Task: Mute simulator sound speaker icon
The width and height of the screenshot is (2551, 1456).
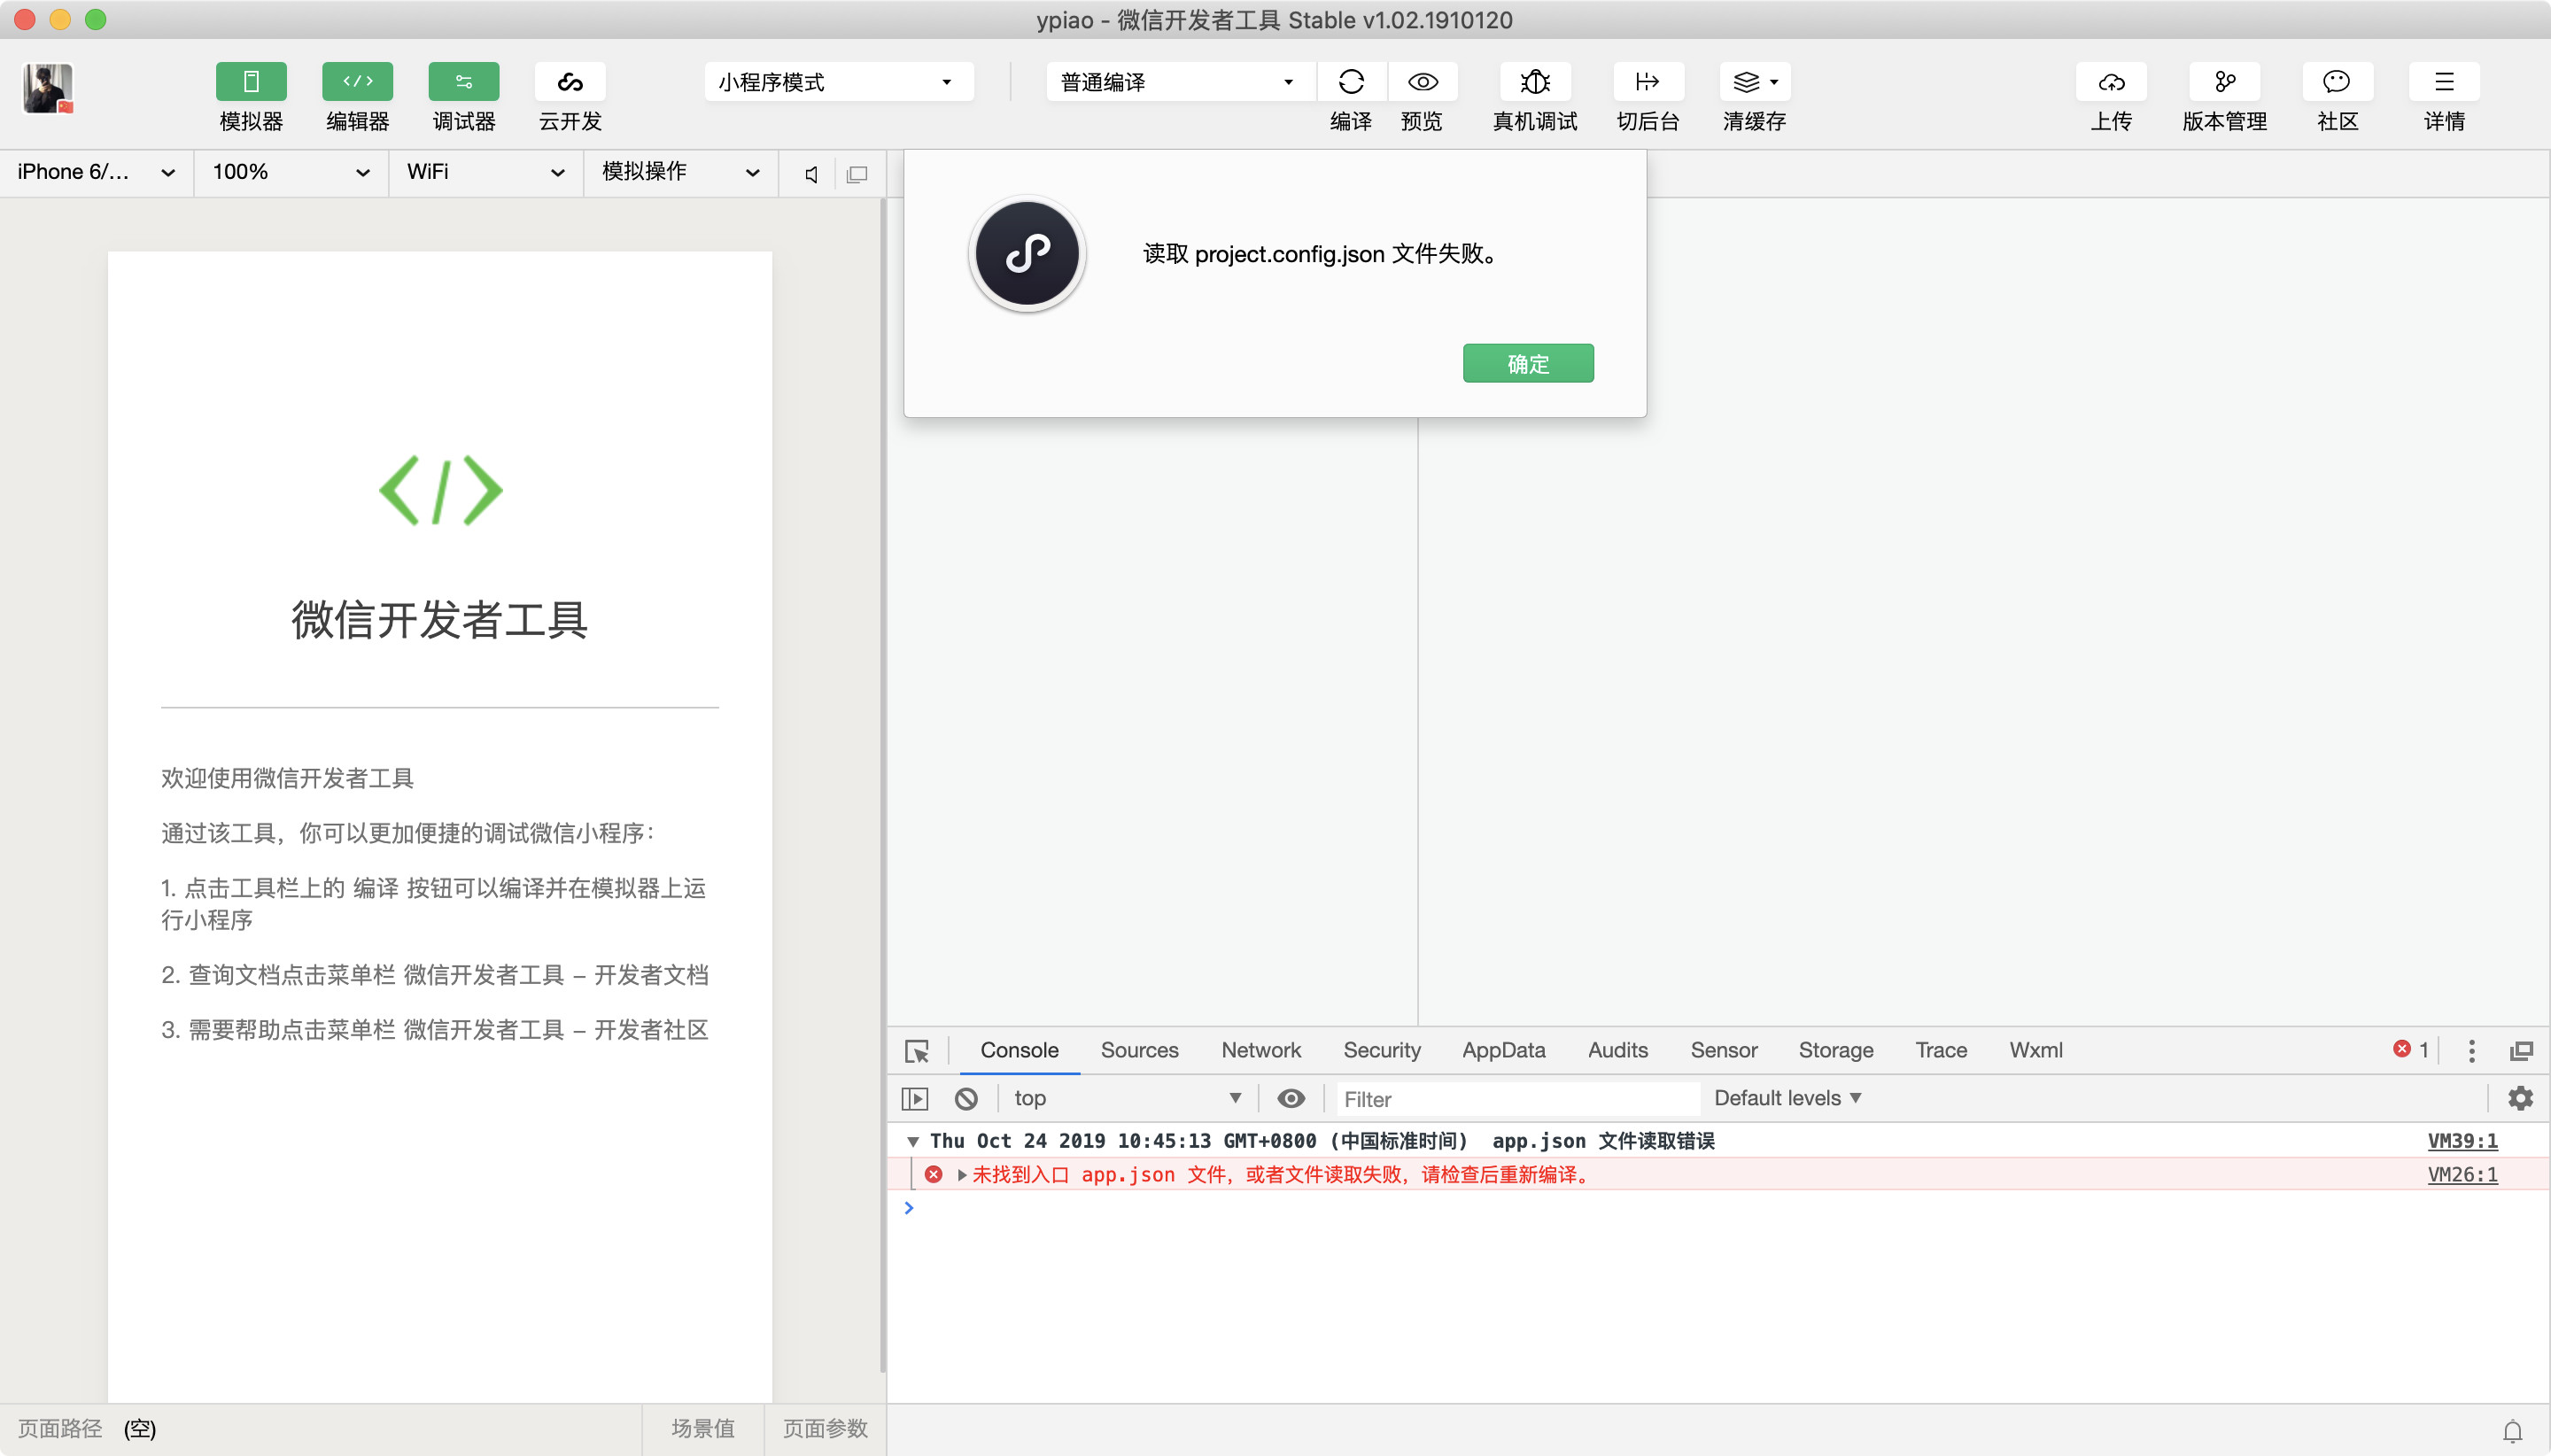Action: (811, 174)
